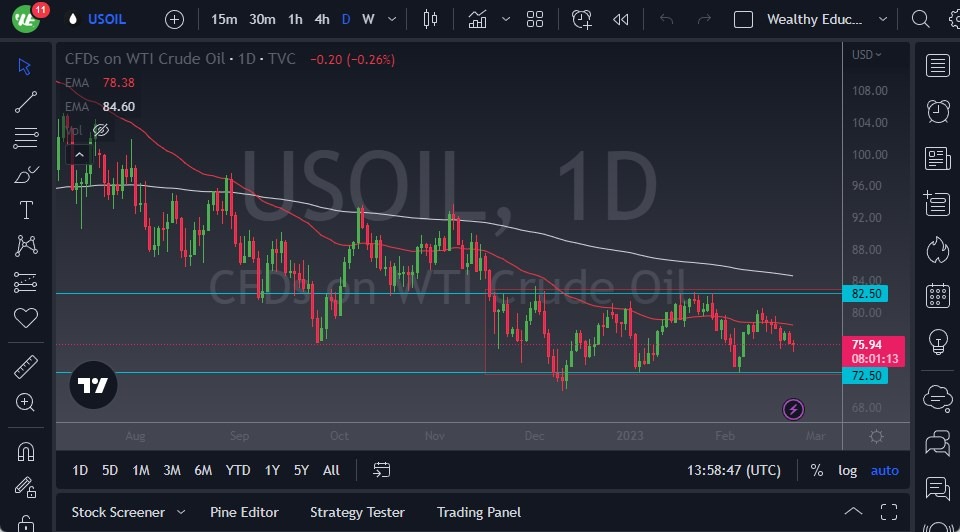Screen dimensions: 960x532
Task: Set the date range to YTD
Action: [x=238, y=470]
